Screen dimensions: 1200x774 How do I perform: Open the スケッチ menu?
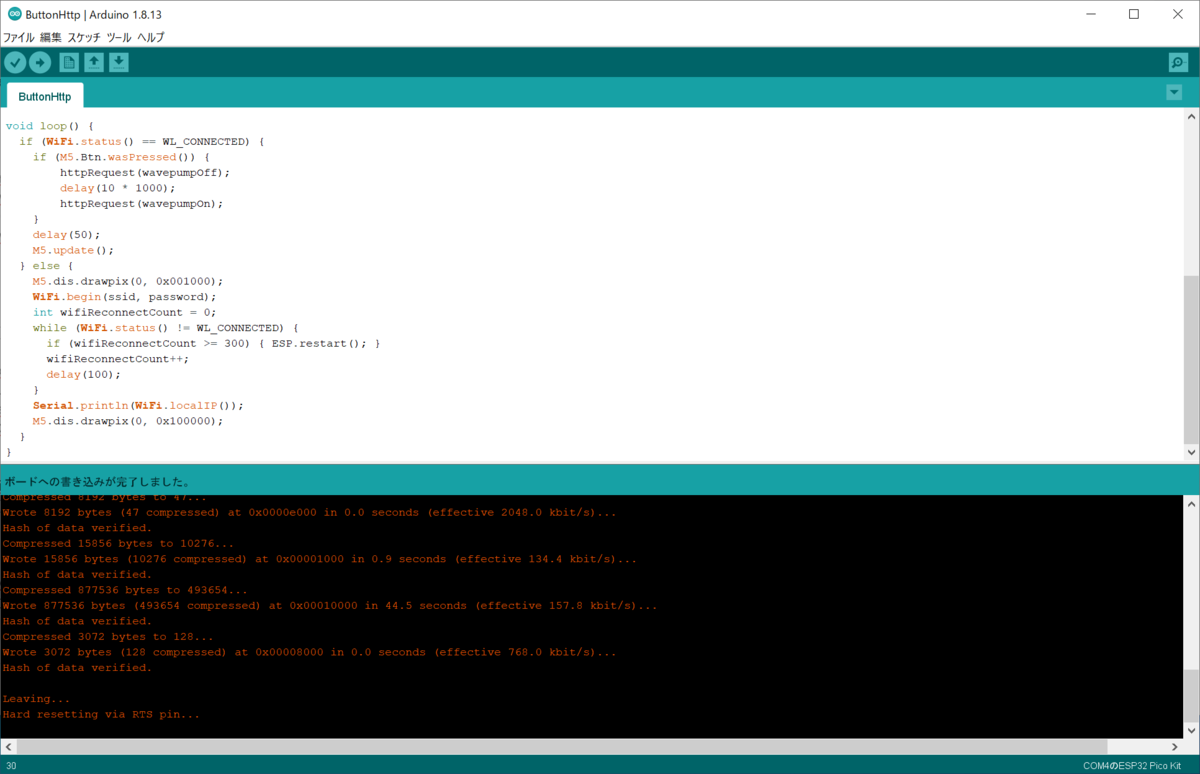[x=84, y=38]
